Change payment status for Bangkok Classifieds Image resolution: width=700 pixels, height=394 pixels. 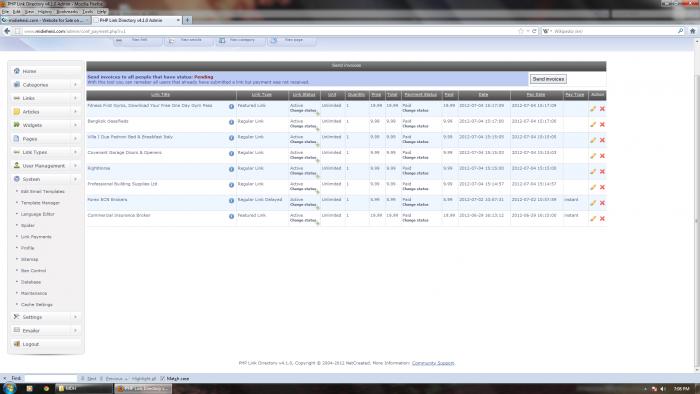point(415,126)
